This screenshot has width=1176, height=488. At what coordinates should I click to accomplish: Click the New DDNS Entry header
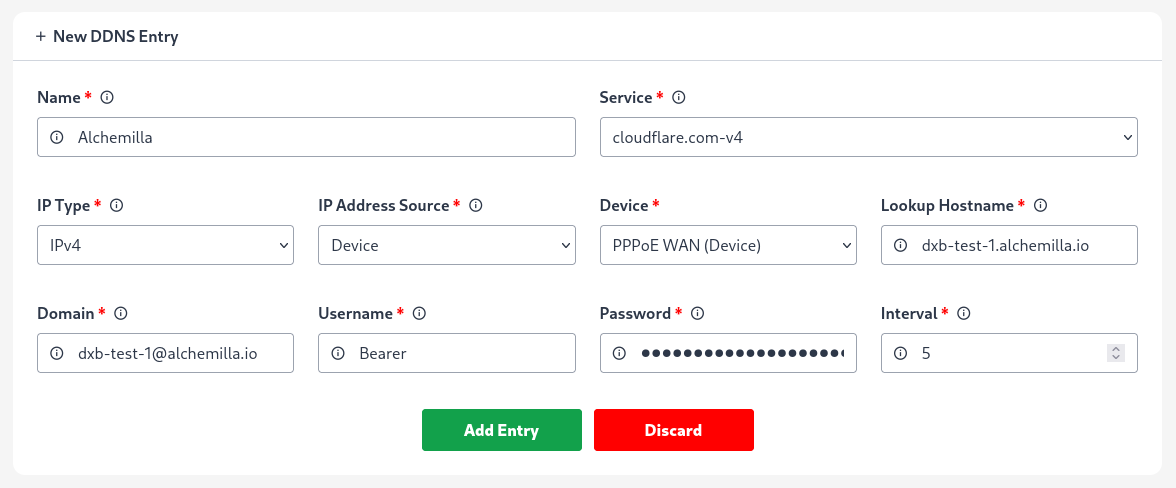106,36
